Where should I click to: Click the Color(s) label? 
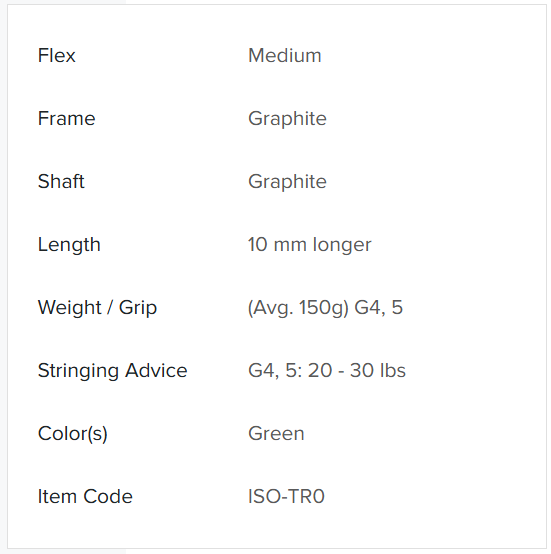pyautogui.click(x=72, y=434)
